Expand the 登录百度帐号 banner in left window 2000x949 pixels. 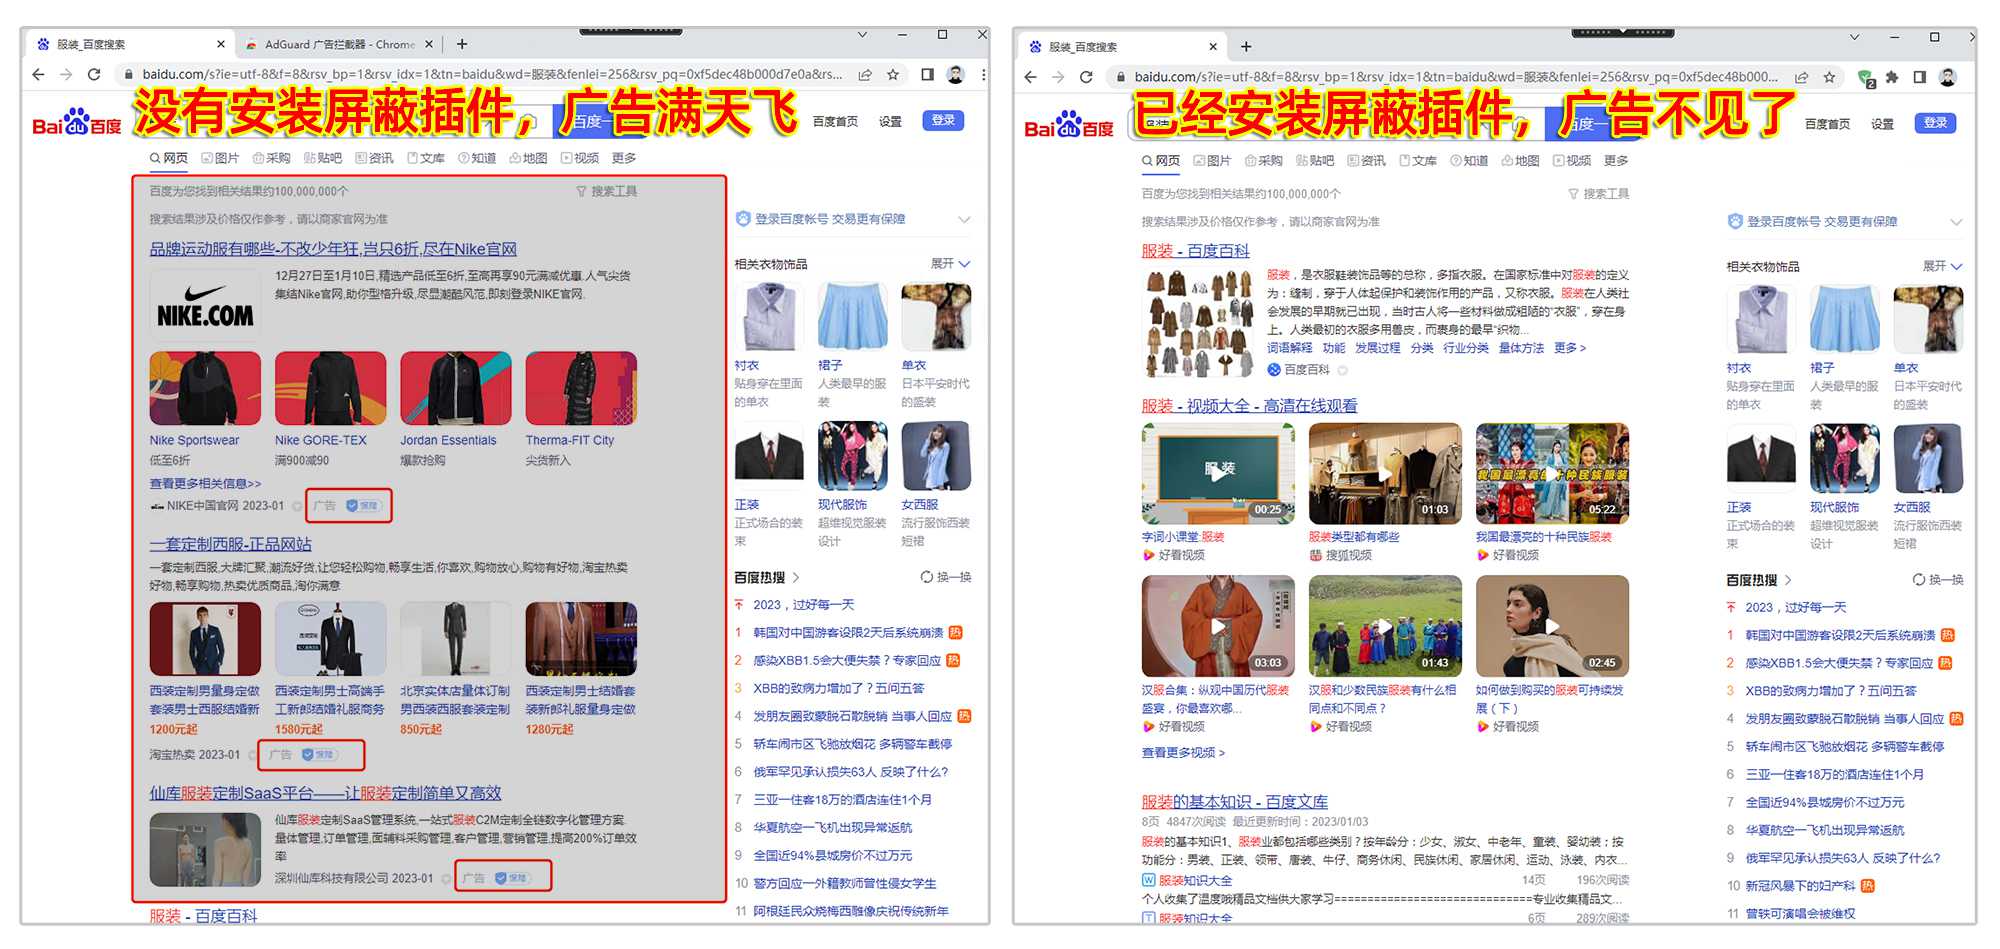click(x=964, y=219)
